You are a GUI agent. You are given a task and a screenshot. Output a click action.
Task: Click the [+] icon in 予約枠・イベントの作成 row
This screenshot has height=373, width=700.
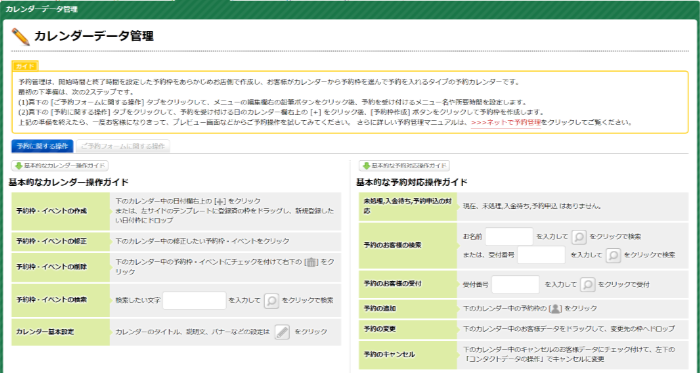point(220,201)
